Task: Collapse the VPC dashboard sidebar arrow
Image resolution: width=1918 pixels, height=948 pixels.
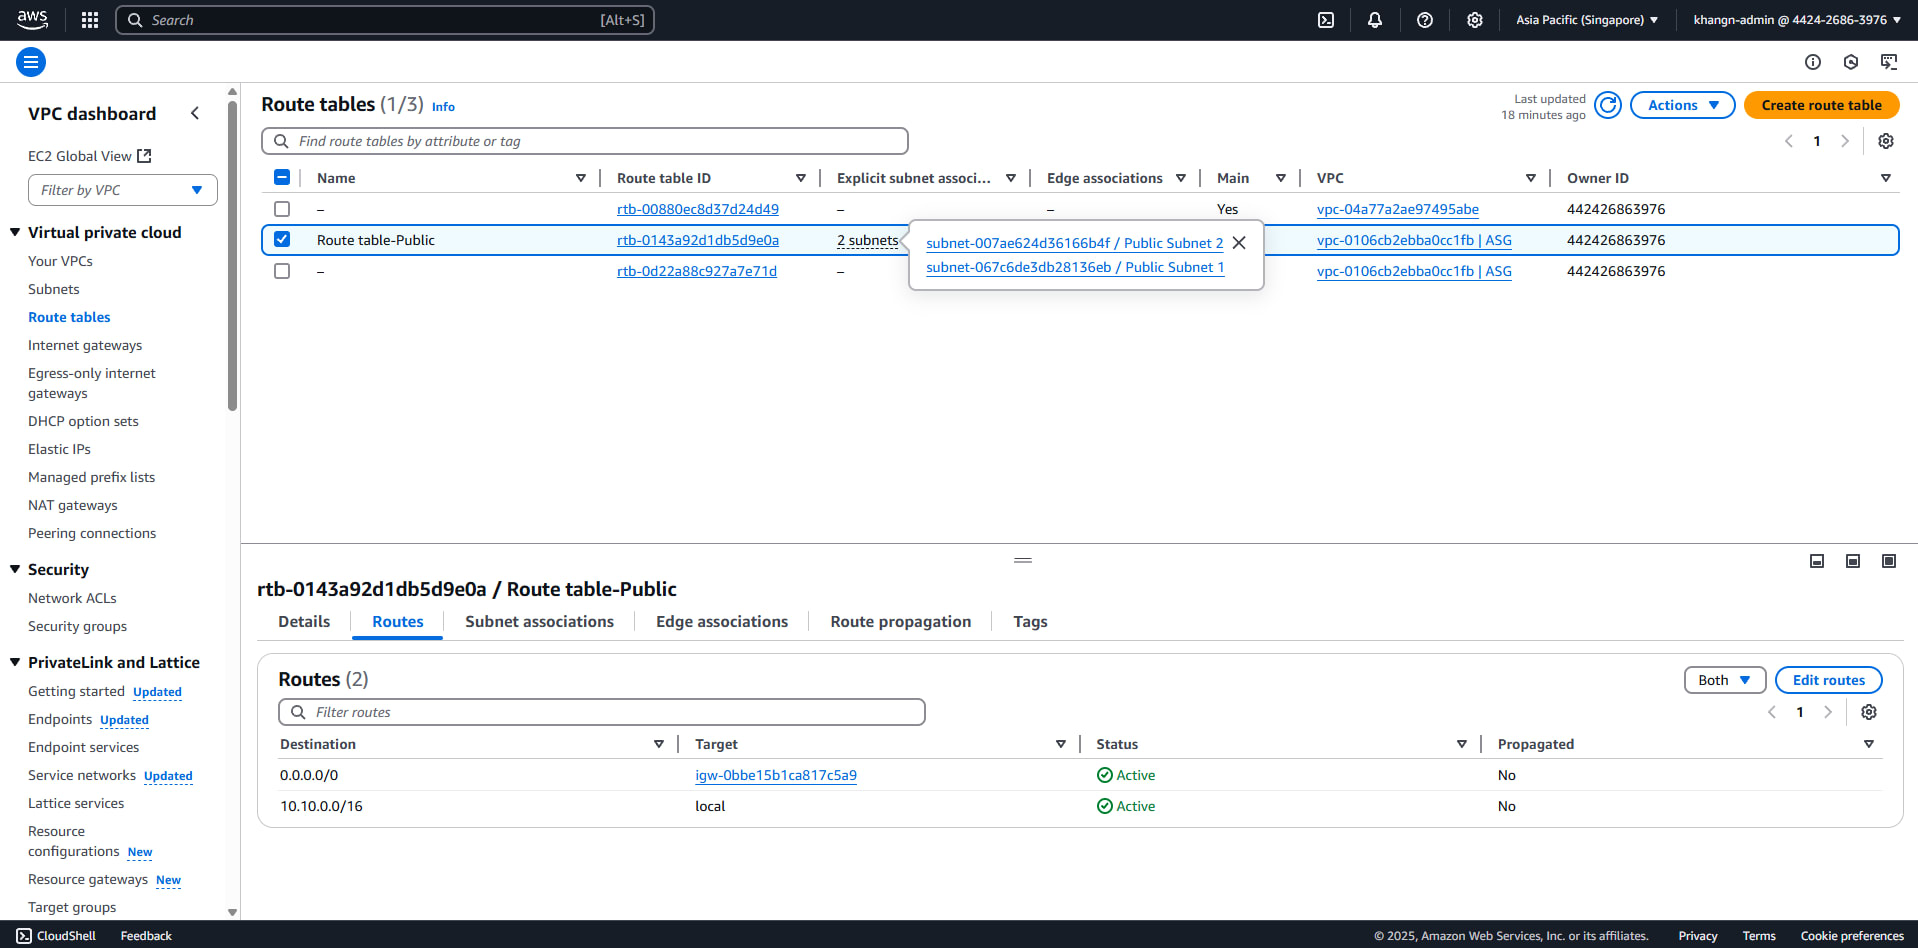Action: click(x=195, y=113)
